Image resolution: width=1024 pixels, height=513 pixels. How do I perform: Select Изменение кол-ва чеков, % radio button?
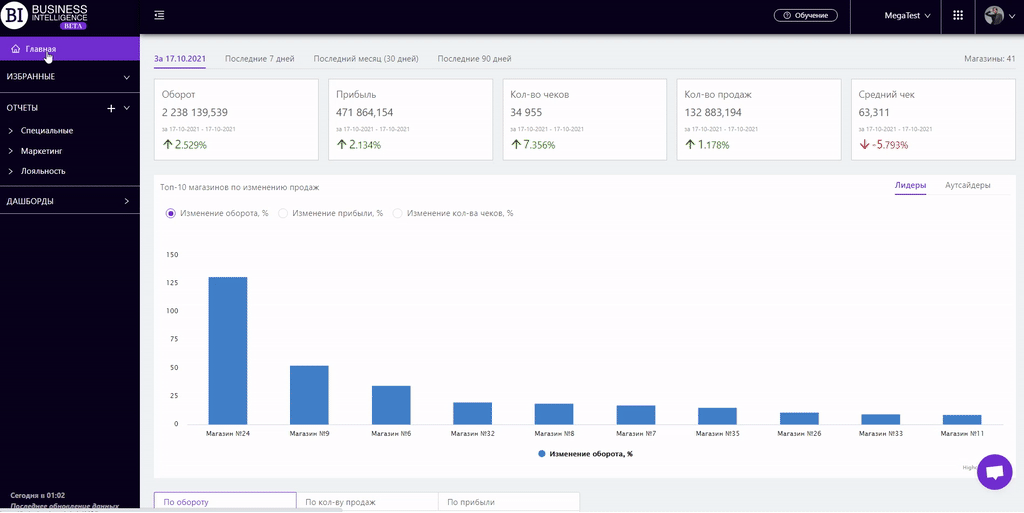[x=397, y=213]
